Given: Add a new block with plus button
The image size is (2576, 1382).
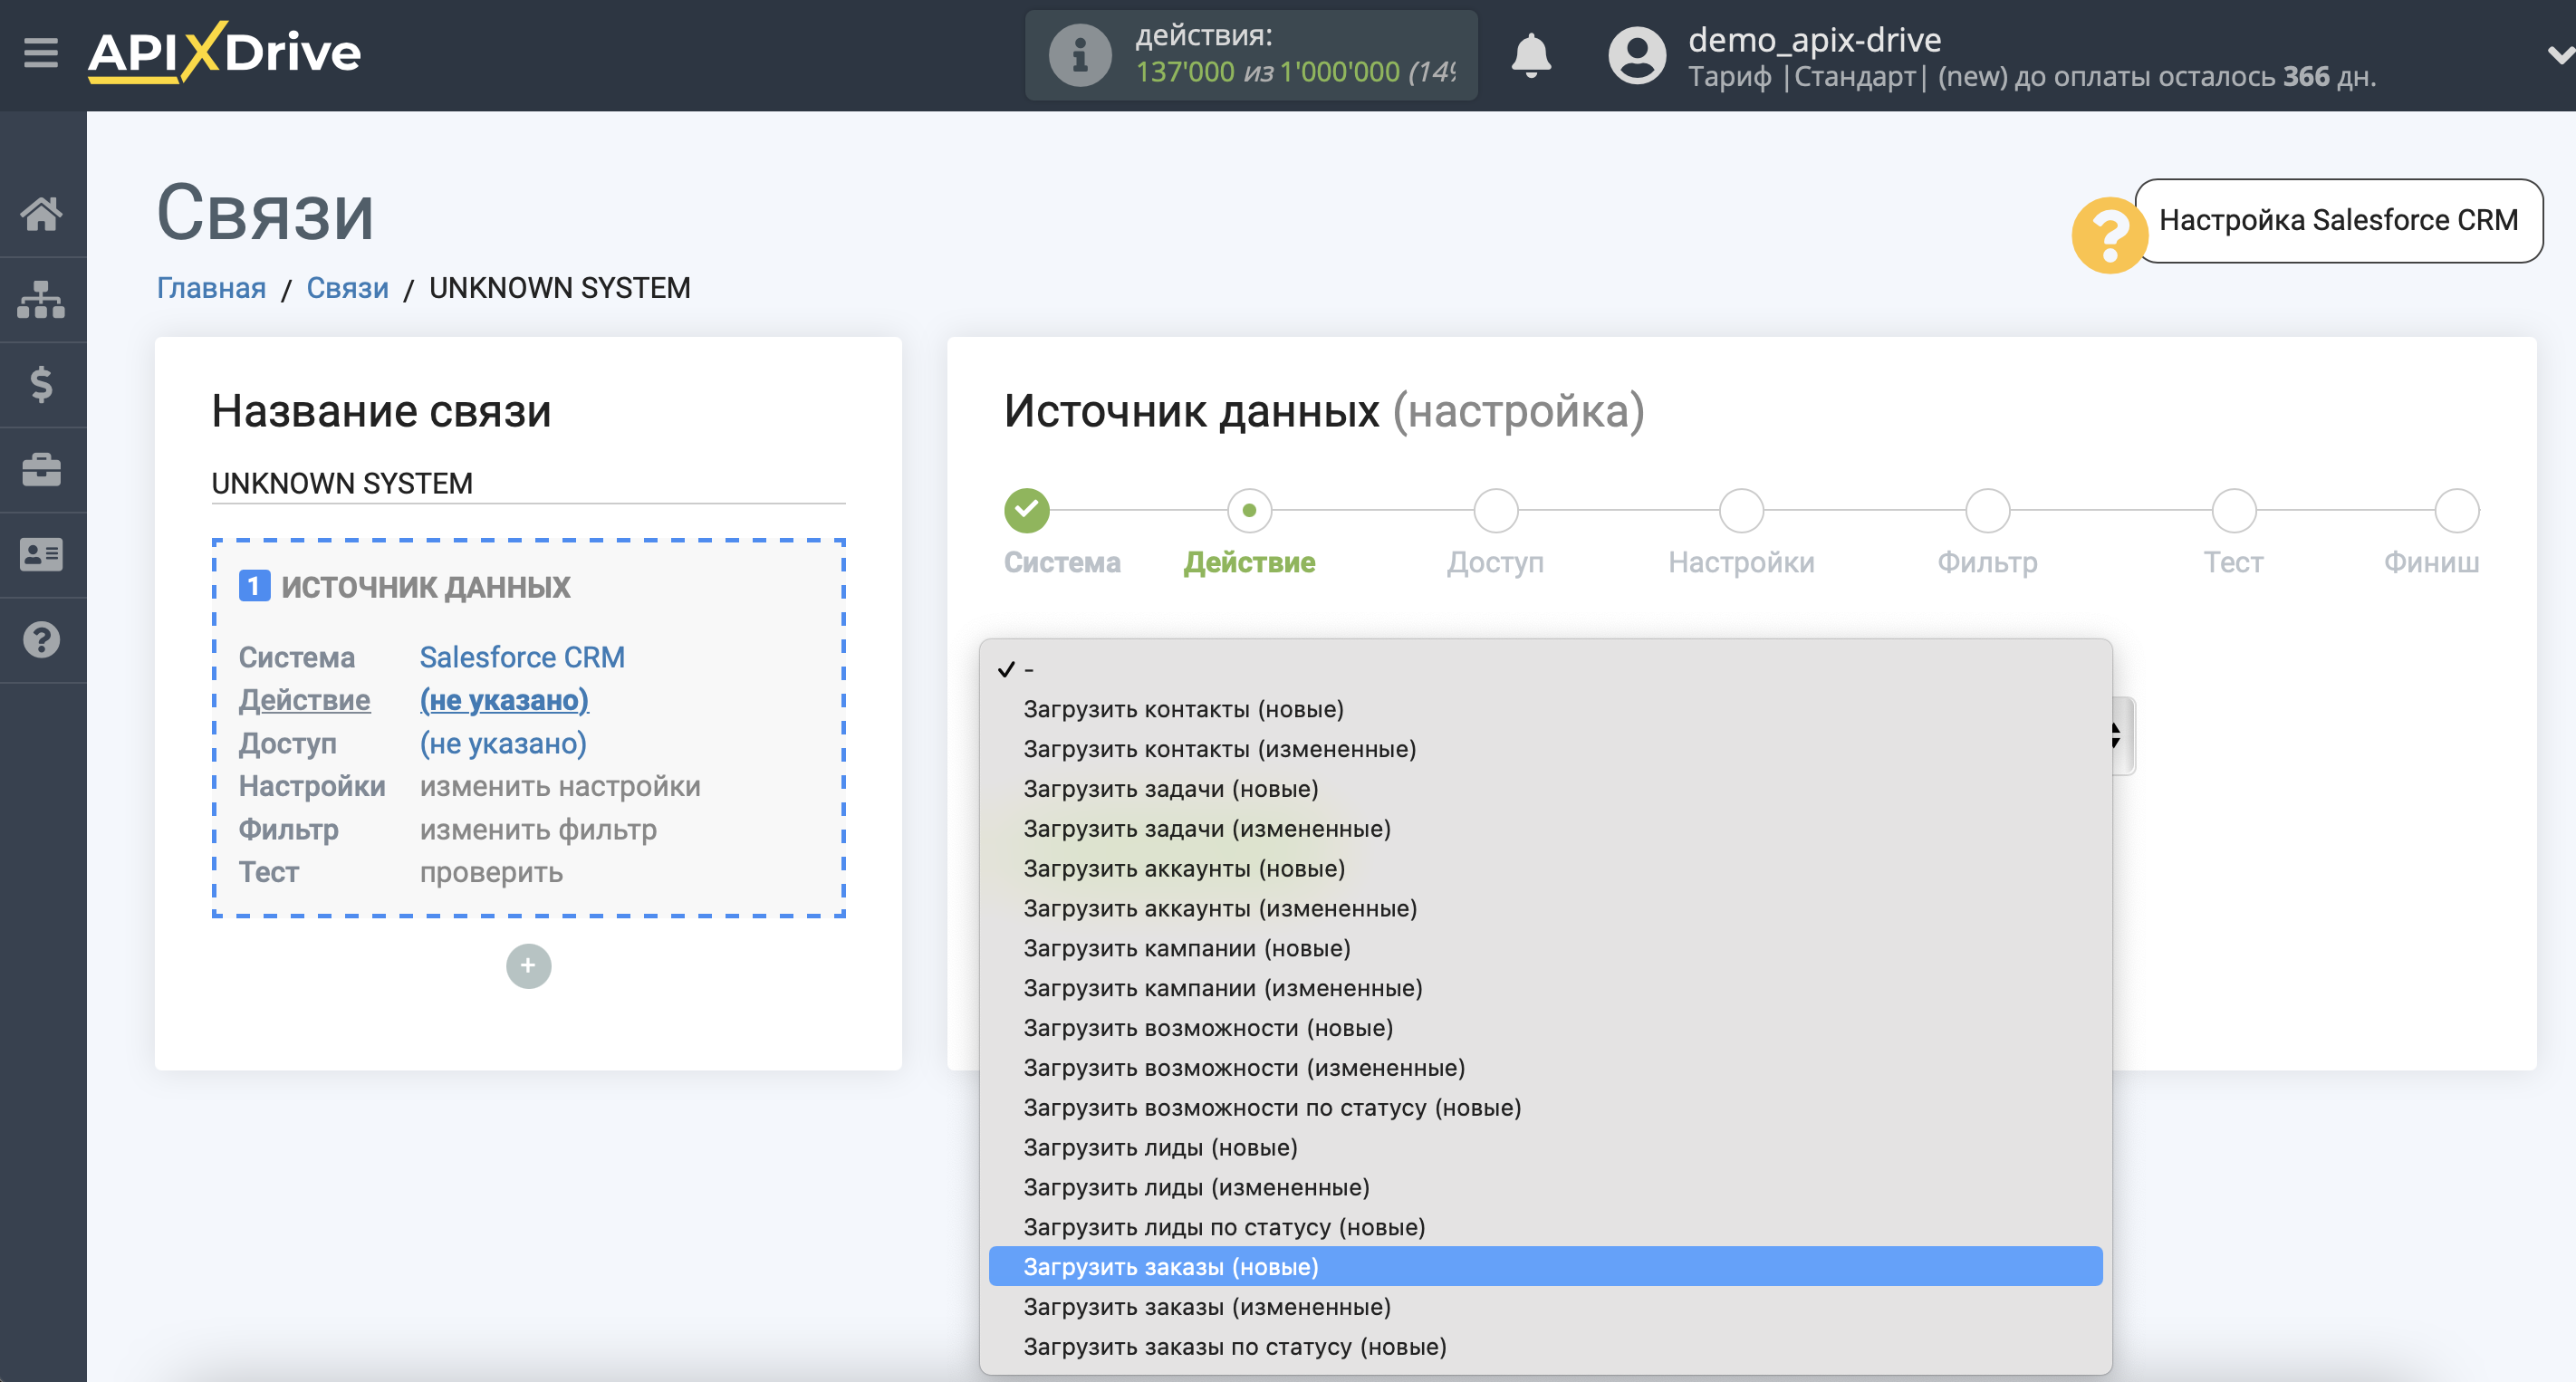Looking at the screenshot, I should 528,966.
